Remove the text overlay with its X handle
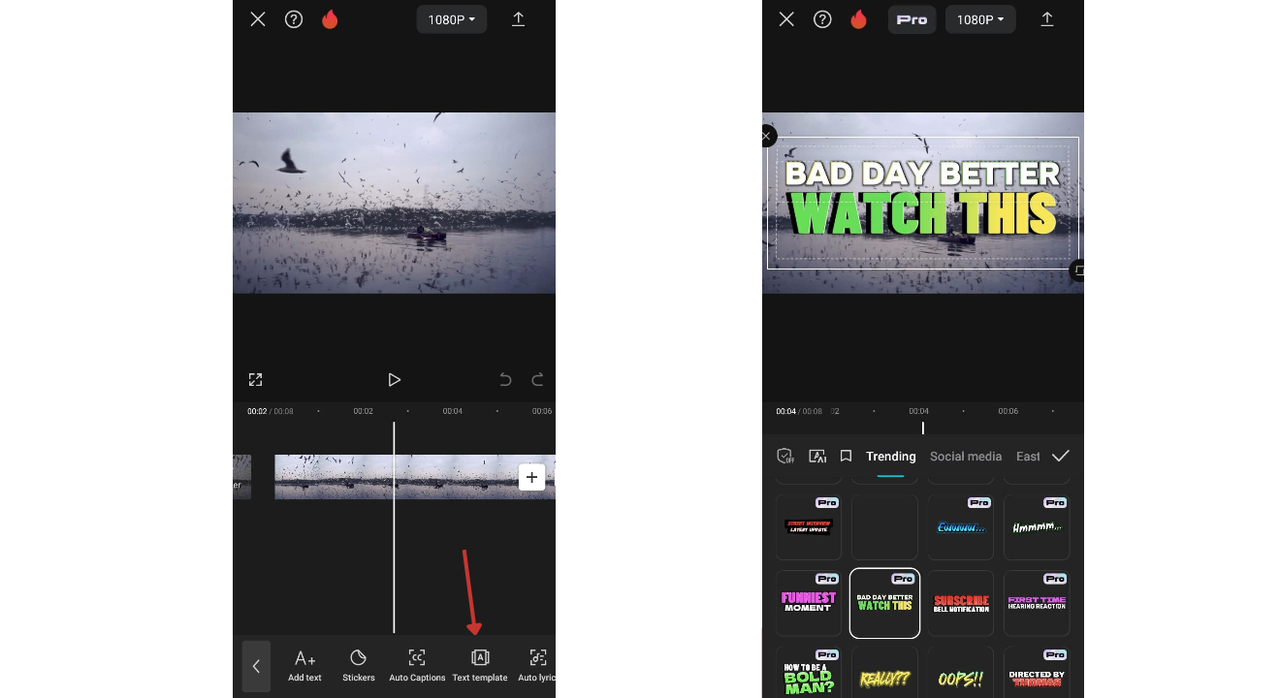The image size is (1280, 698). click(x=767, y=136)
